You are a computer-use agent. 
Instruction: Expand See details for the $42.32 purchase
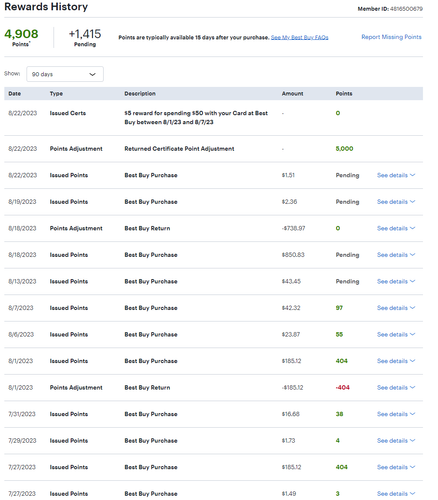(396, 308)
